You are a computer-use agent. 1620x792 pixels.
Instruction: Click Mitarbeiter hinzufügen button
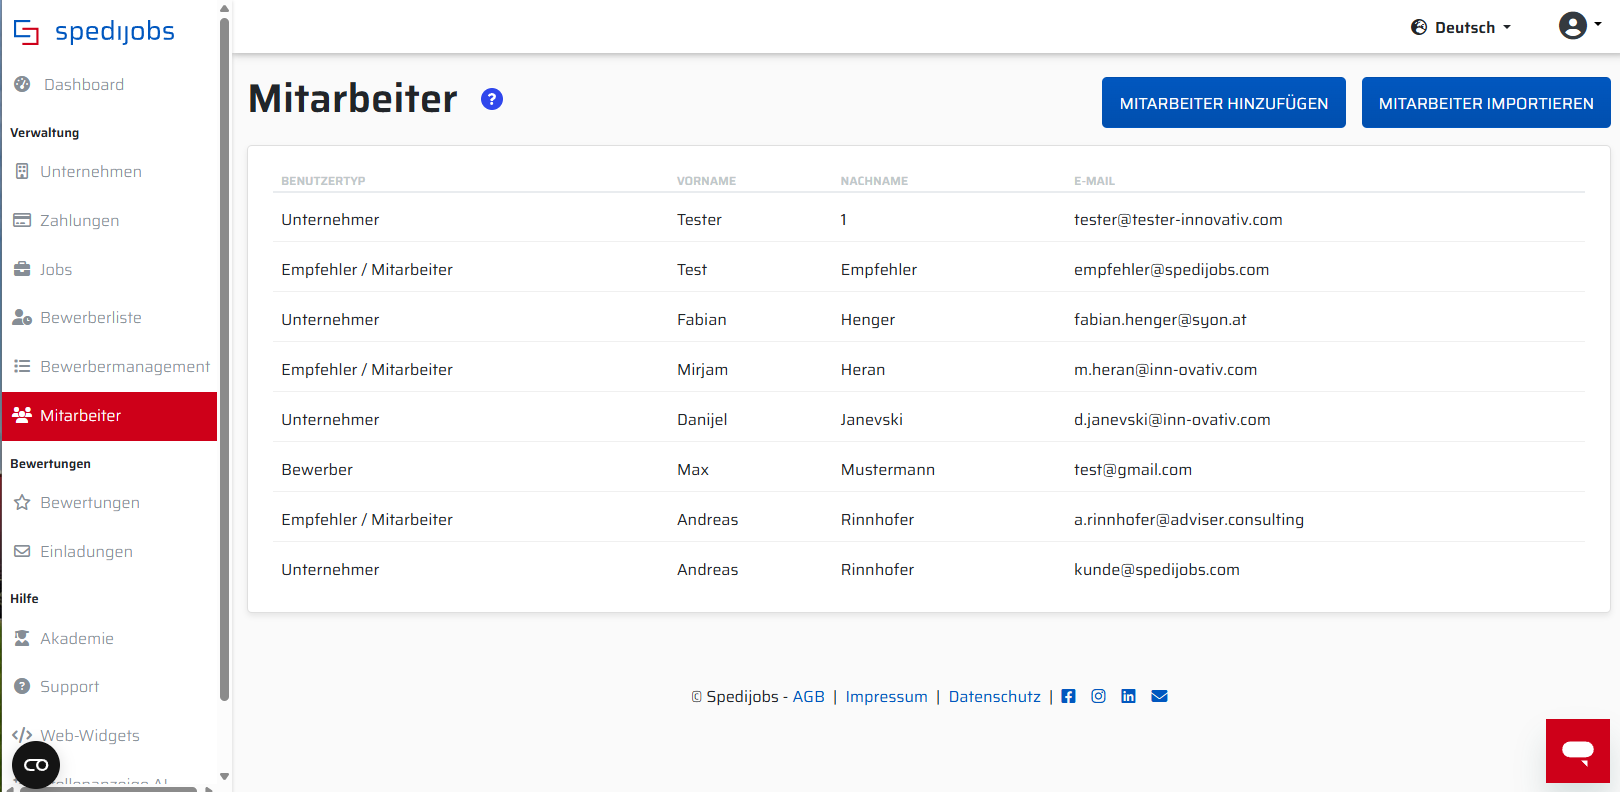(x=1224, y=103)
